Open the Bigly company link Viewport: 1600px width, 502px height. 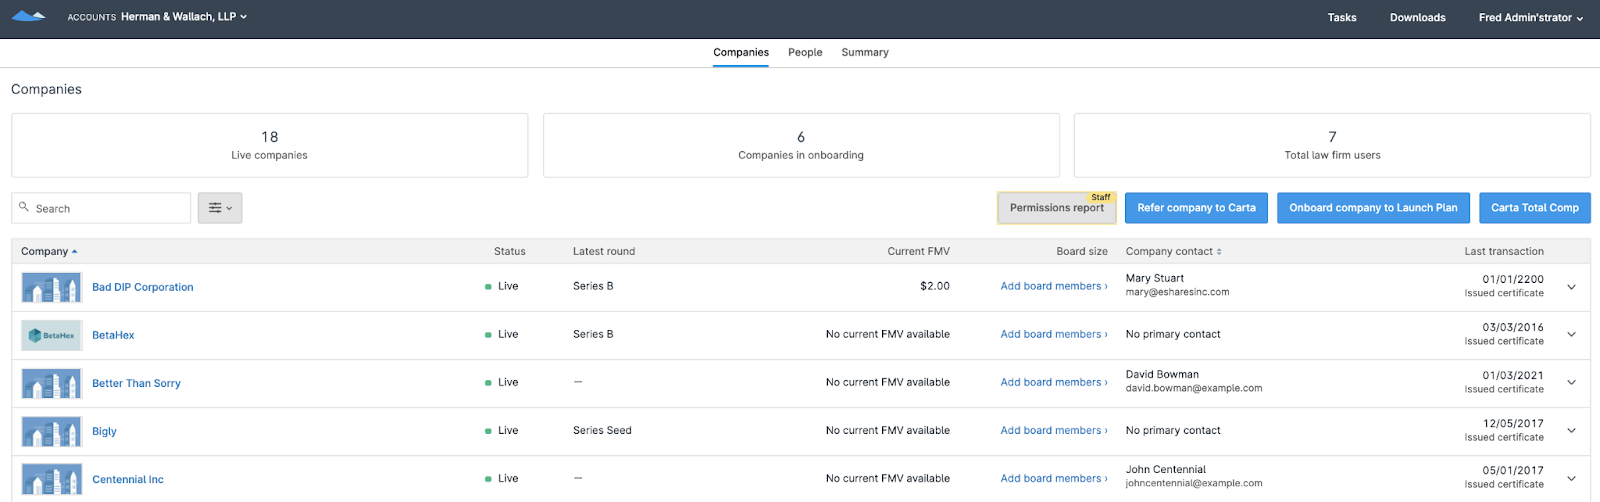click(104, 431)
